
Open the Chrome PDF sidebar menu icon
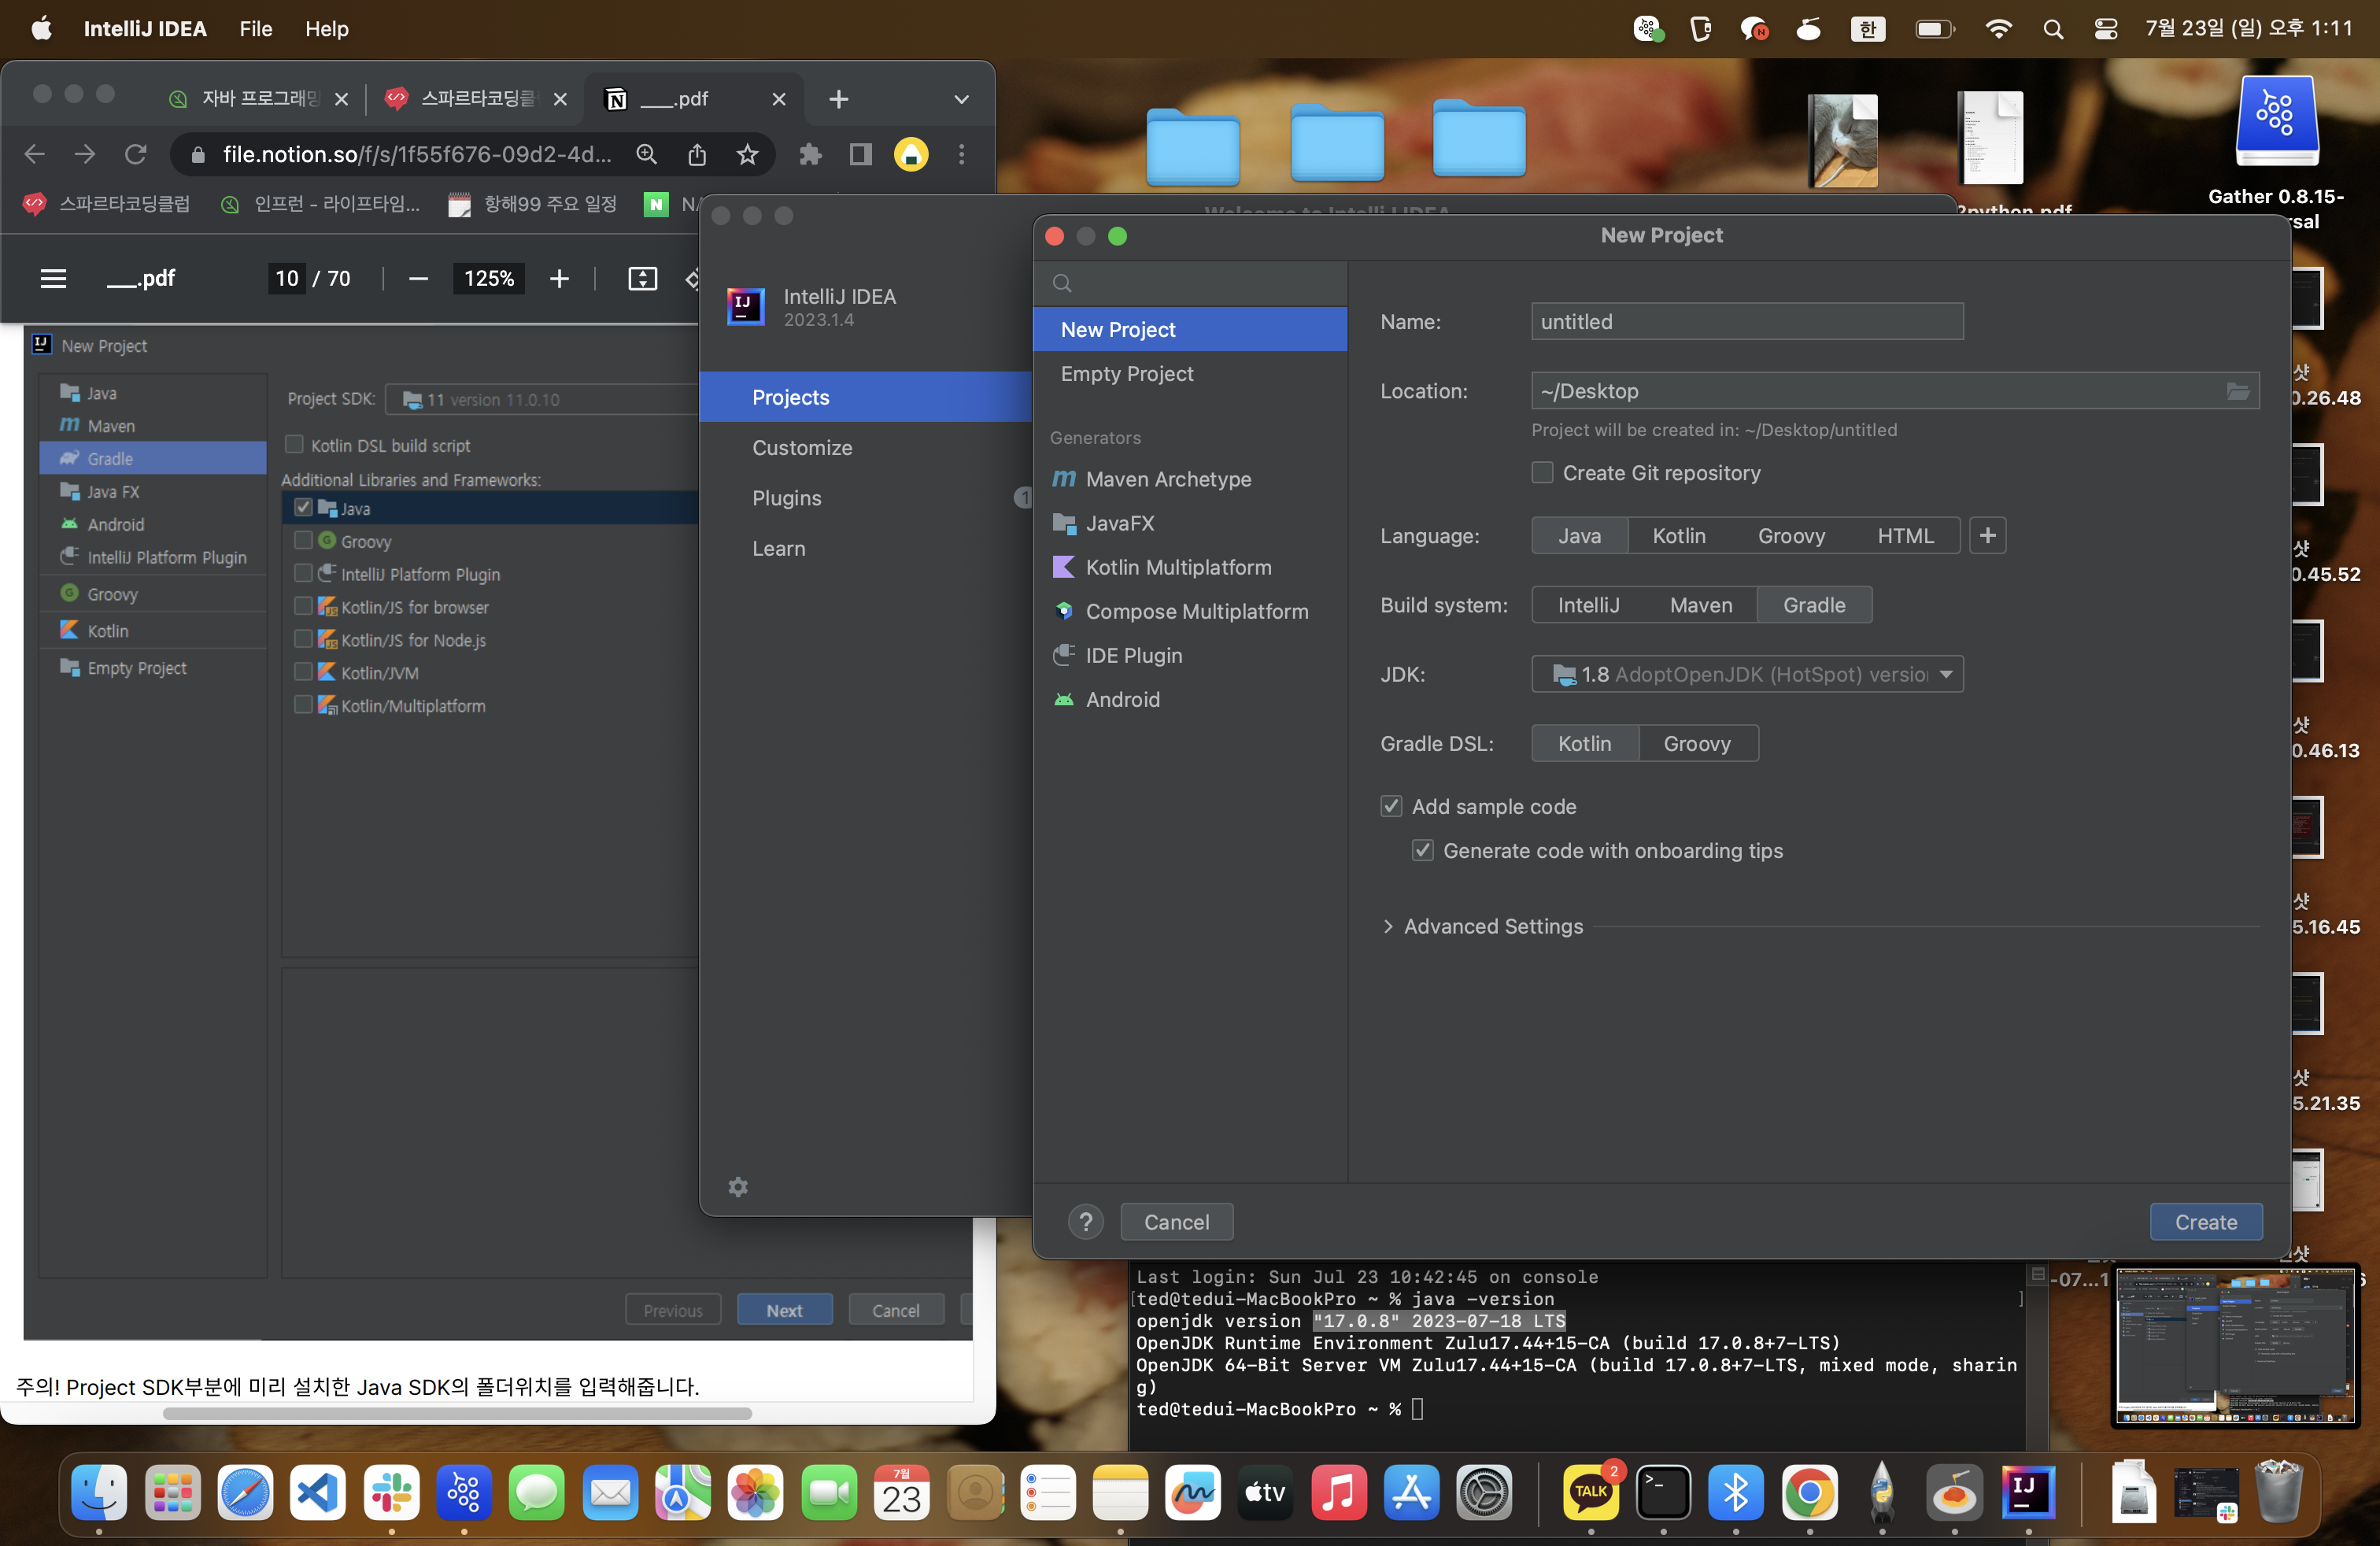(53, 278)
